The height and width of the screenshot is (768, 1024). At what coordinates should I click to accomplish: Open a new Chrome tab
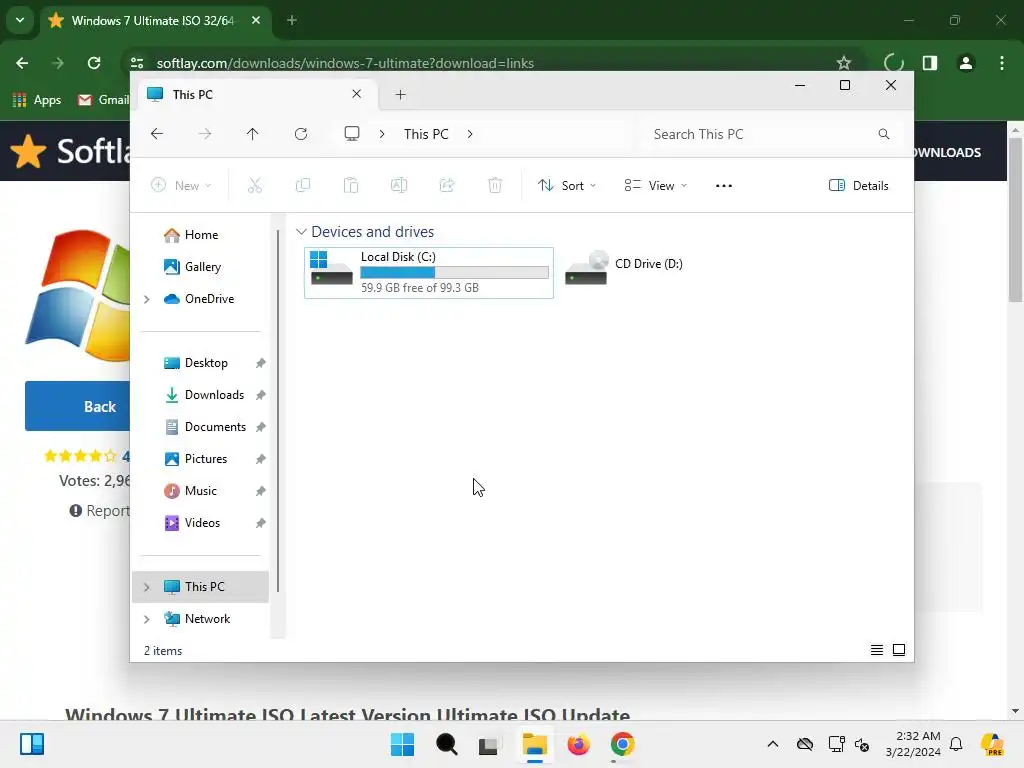click(x=292, y=20)
